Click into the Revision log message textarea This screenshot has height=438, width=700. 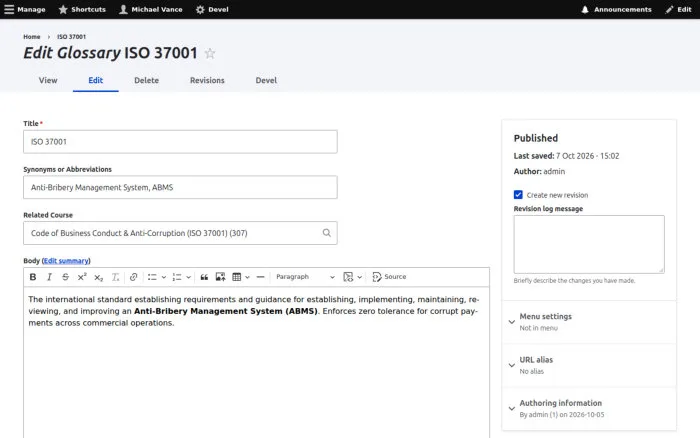coord(589,244)
